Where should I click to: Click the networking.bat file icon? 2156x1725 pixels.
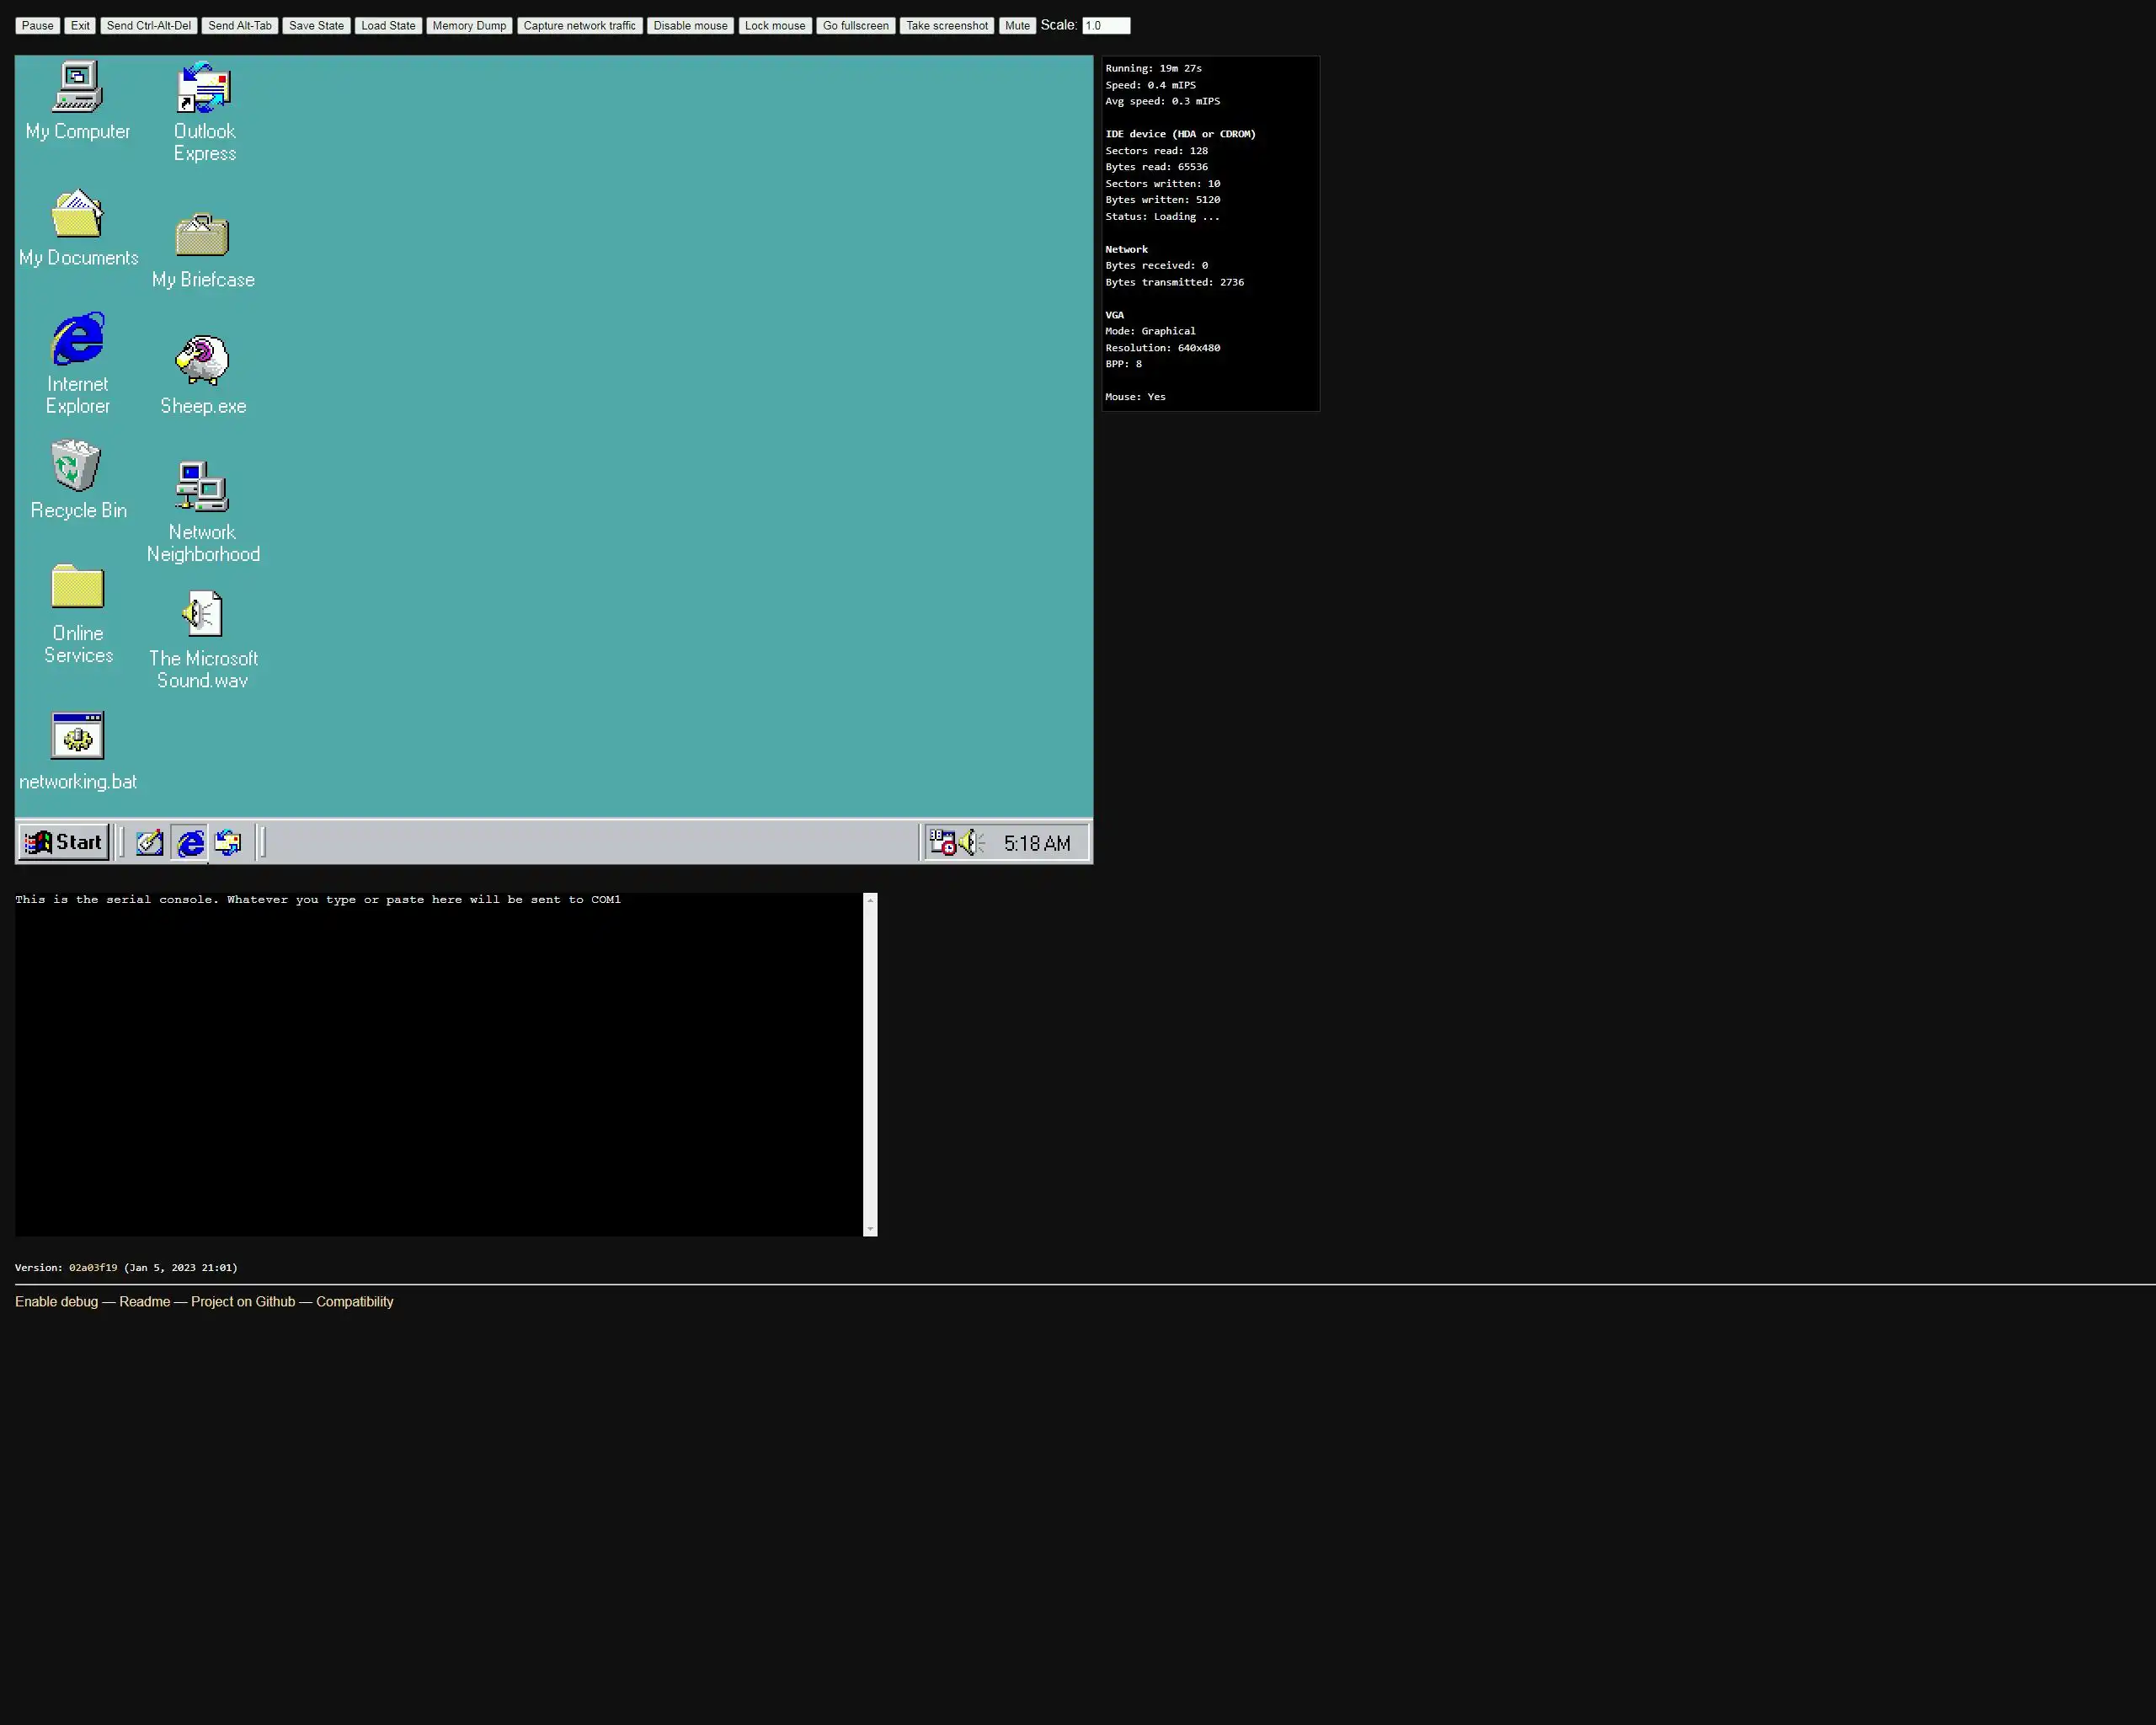point(77,737)
